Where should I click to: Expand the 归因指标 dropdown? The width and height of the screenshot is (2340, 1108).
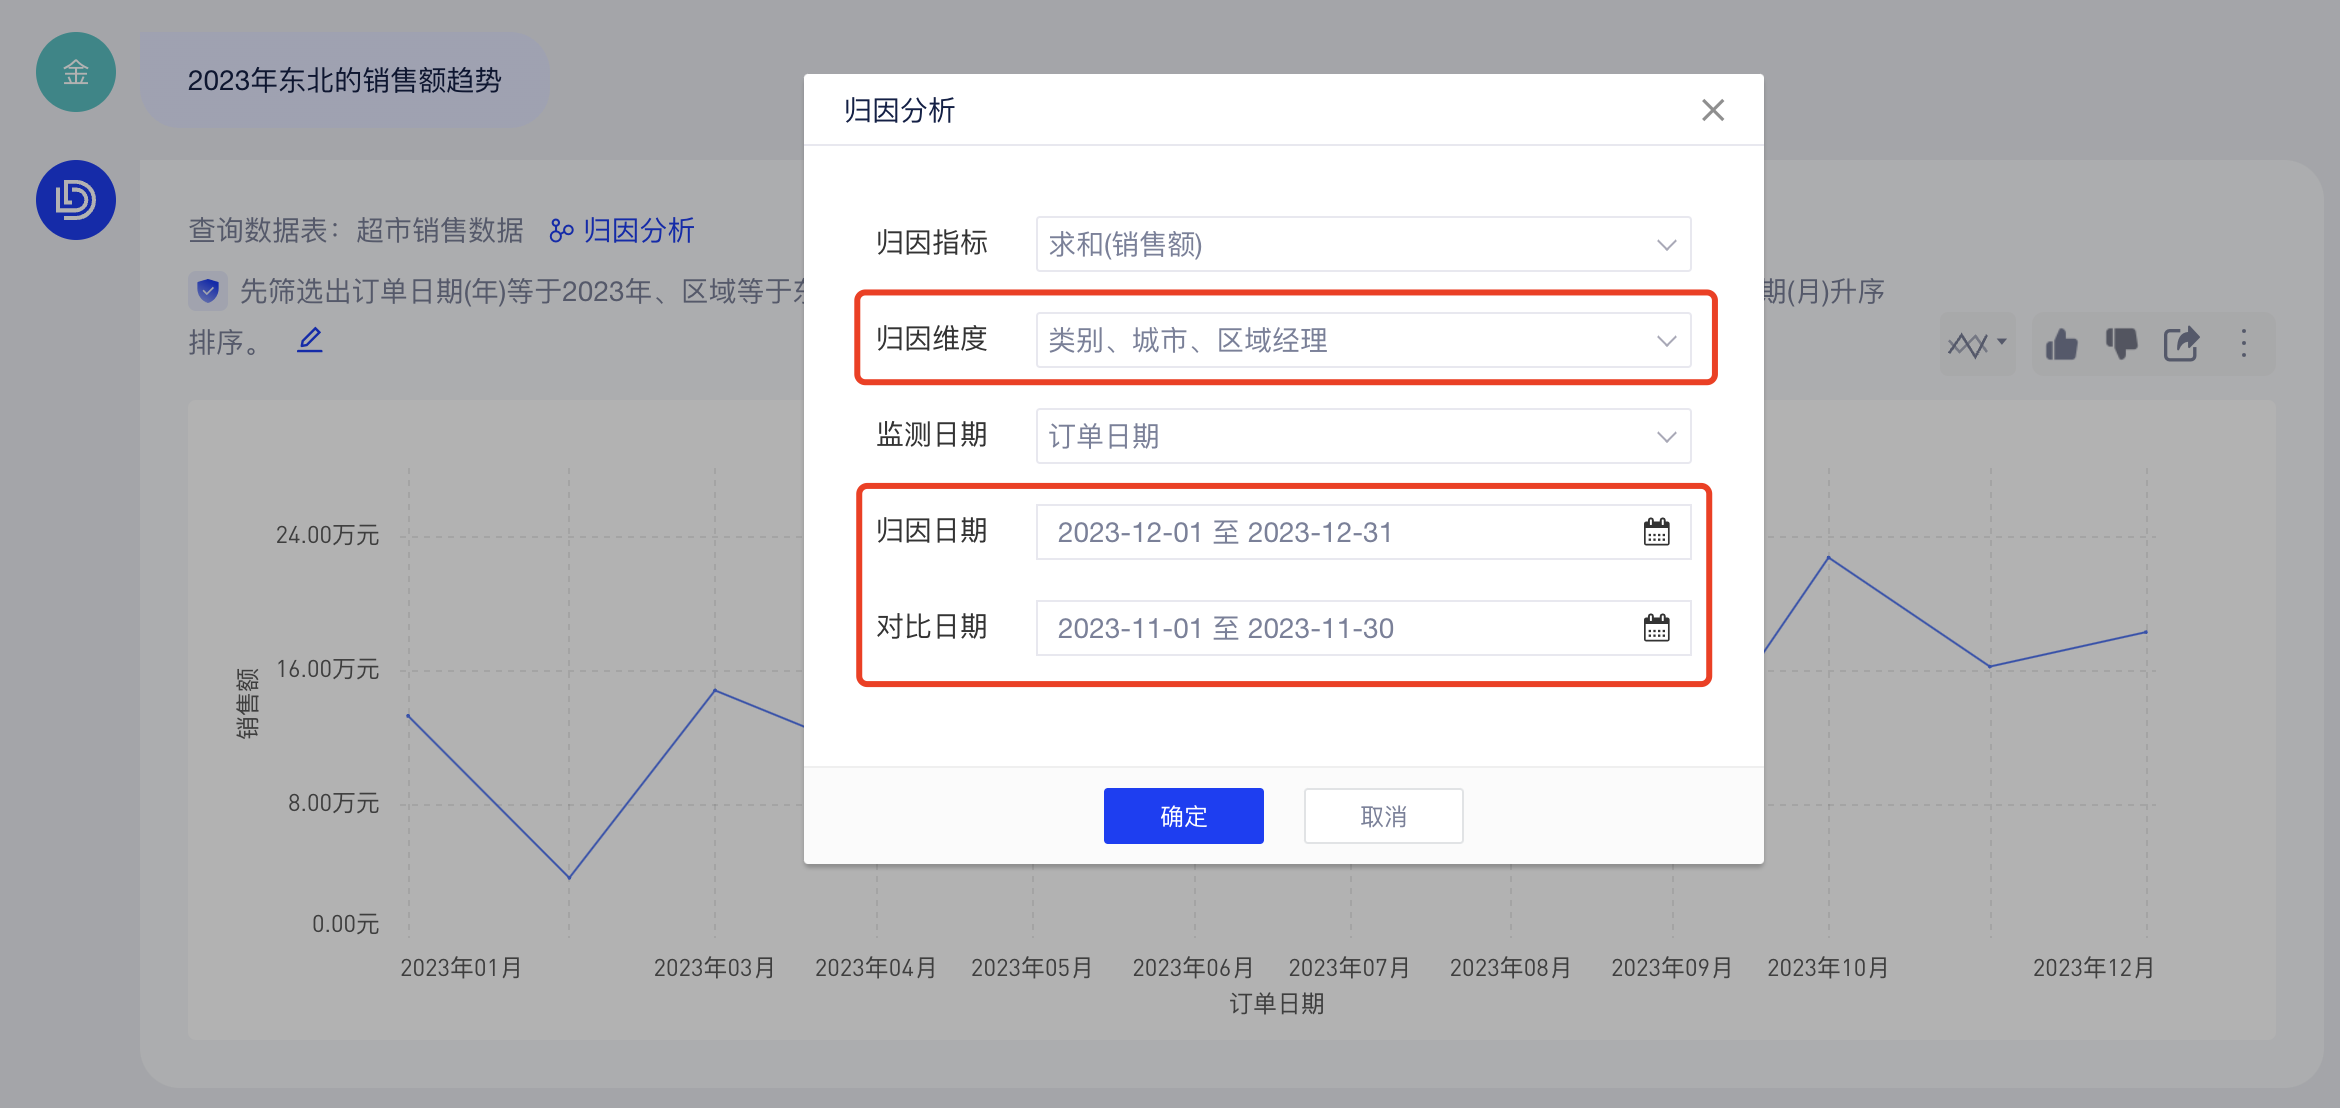(x=1362, y=244)
